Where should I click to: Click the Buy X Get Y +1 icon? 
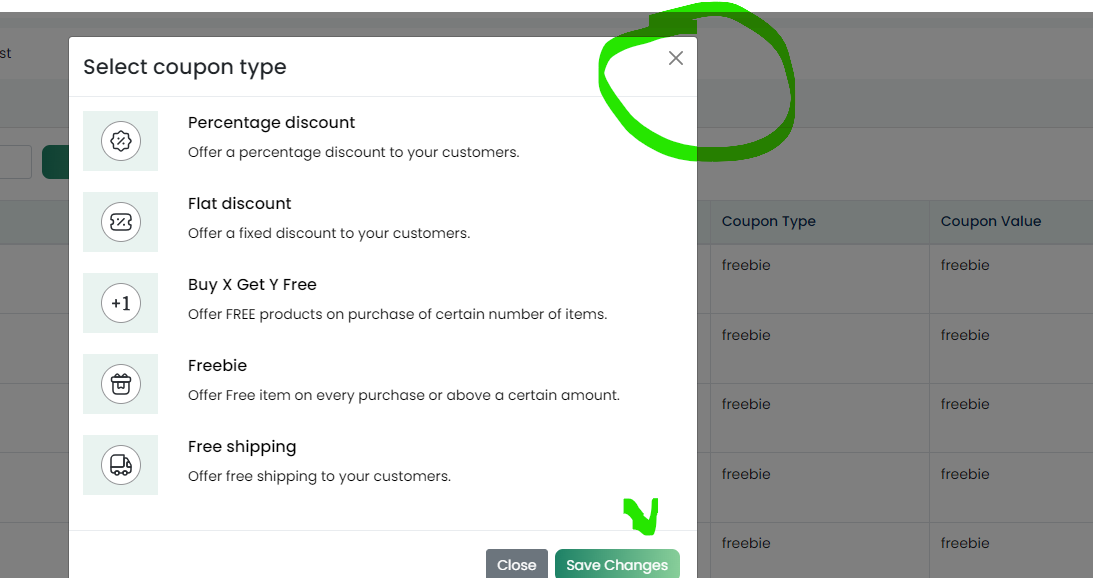(121, 303)
